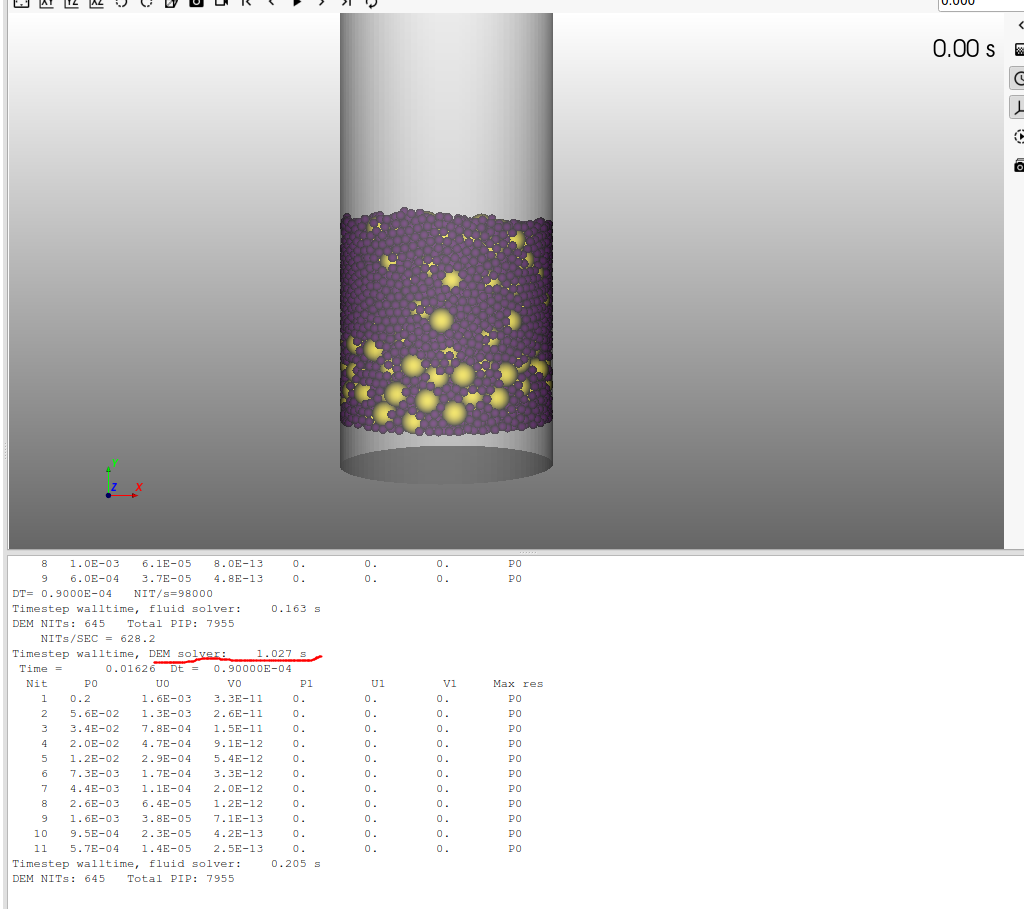Toggle the orientation axes button in sidebar
Image resolution: width=1024 pixels, height=909 pixels.
click(x=1018, y=108)
